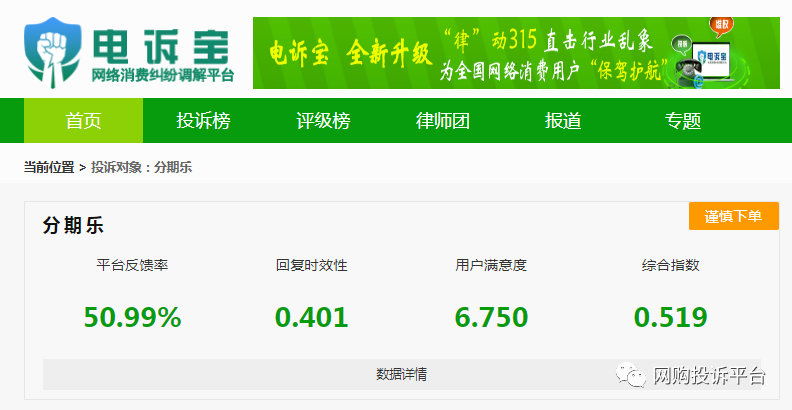Viewport: 792px width, 410px height.
Task: Click the 回复时效性 label
Action: [312, 265]
